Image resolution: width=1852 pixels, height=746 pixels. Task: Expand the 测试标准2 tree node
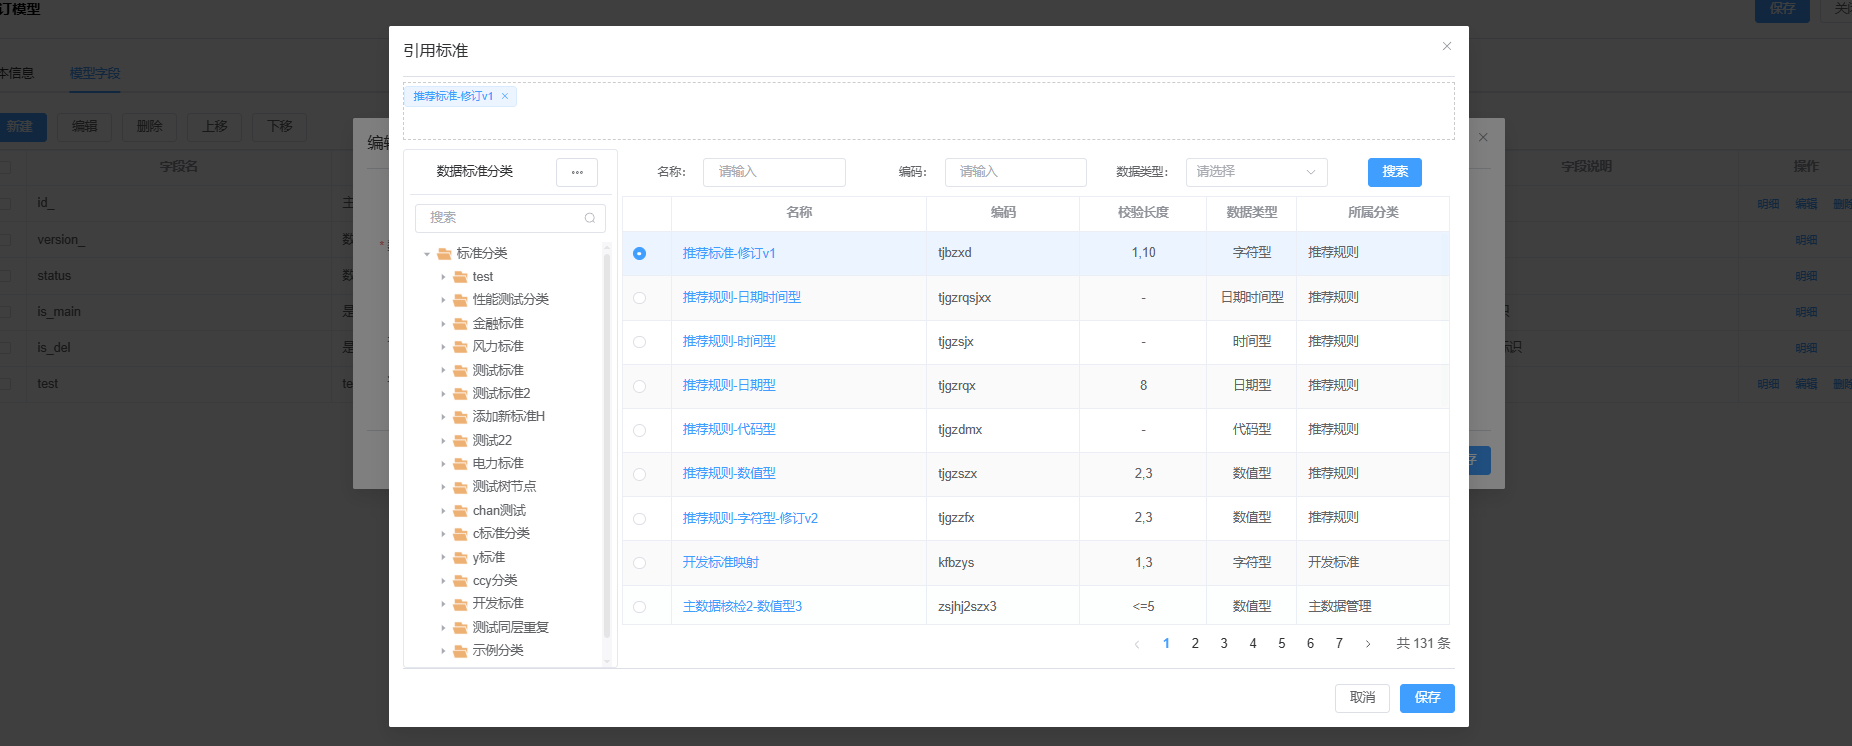pyautogui.click(x=443, y=394)
